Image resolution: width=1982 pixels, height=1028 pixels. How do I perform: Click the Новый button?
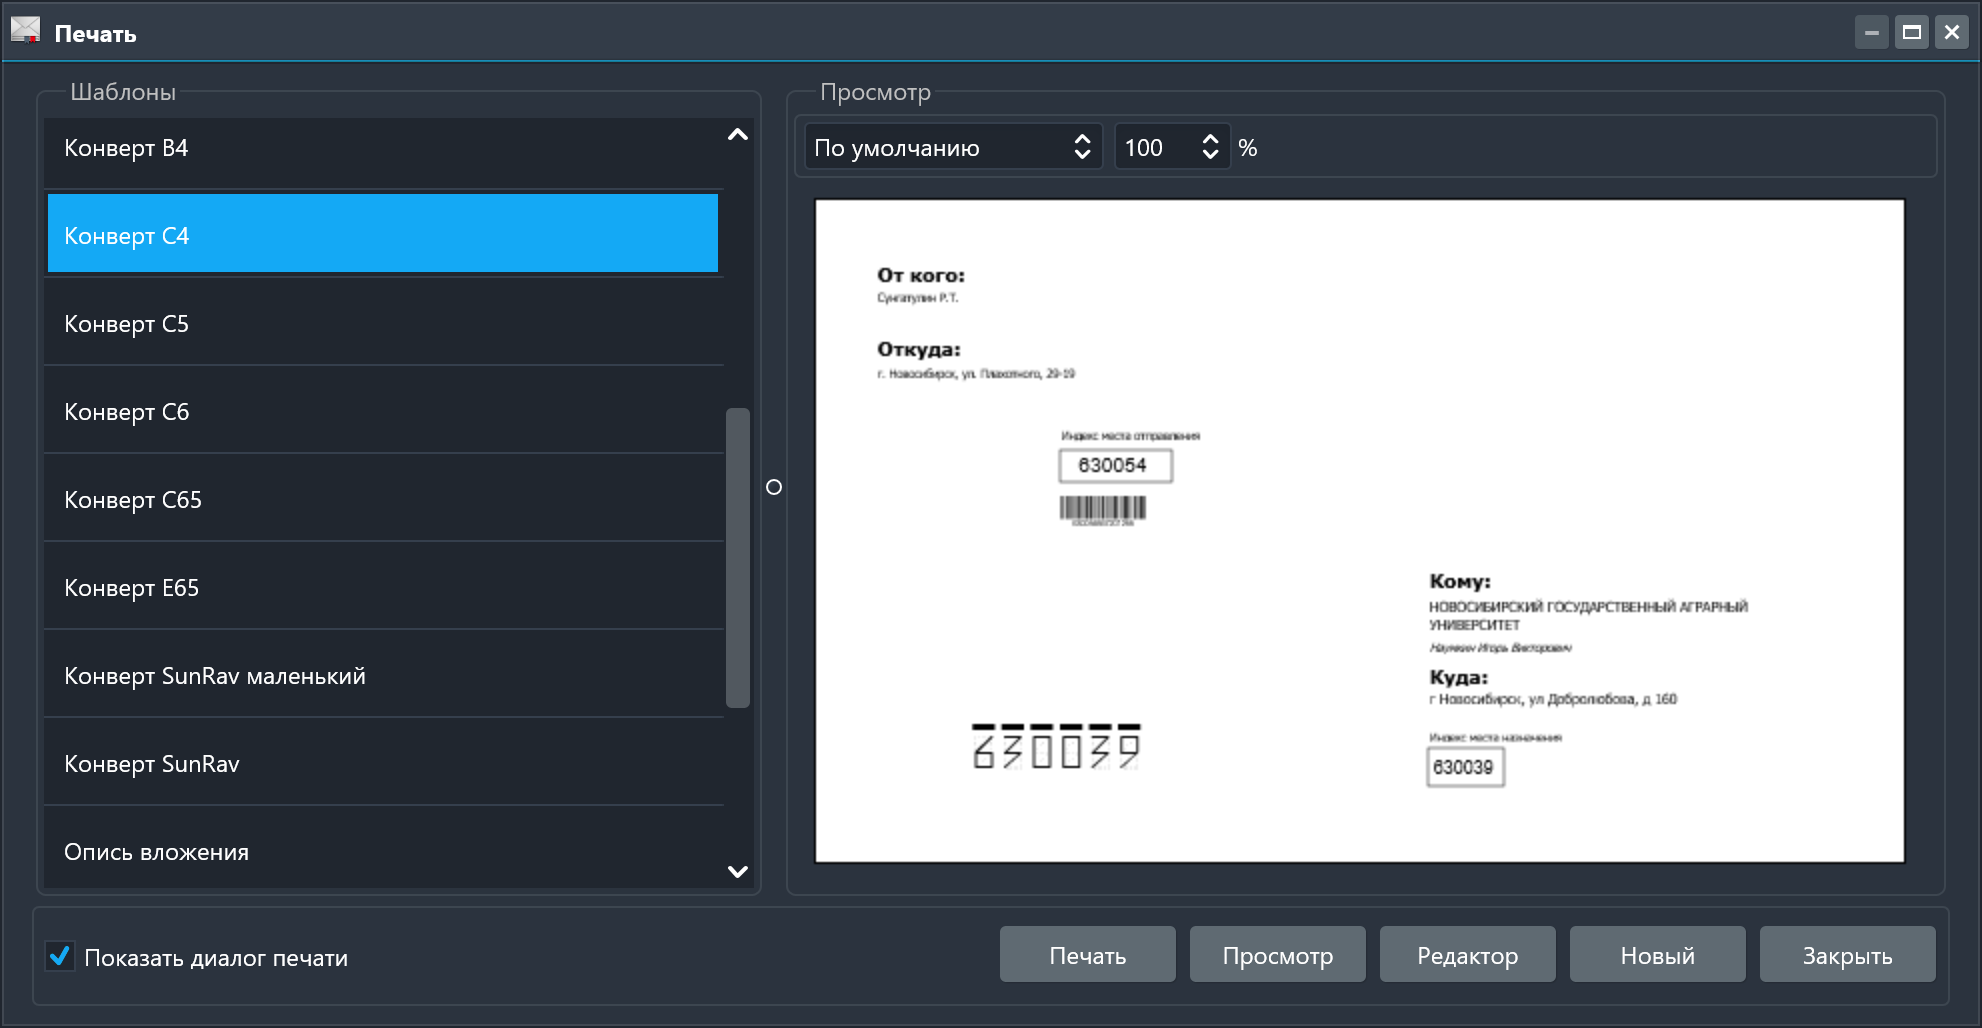(1658, 954)
